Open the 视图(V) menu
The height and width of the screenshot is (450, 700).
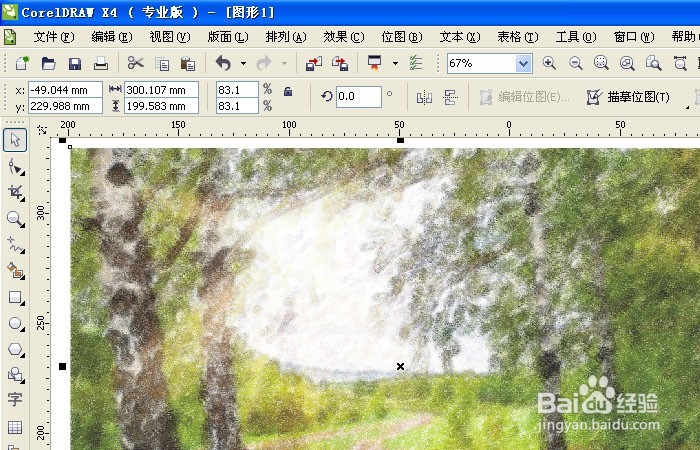click(170, 37)
